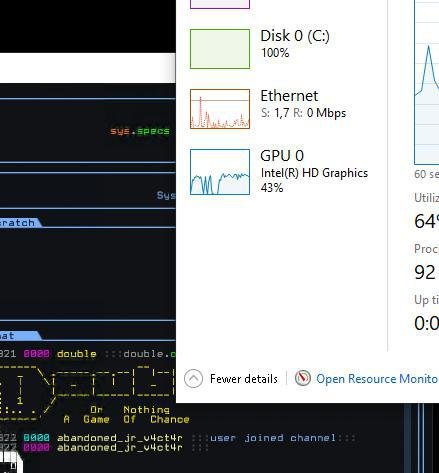Click the double username in chat
The image size is (439, 473).
pos(77,354)
